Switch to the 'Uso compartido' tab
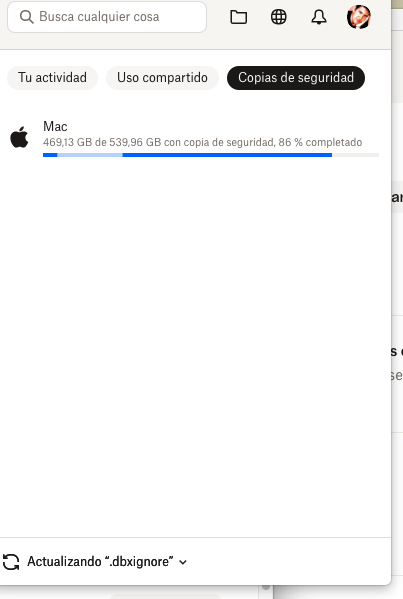The width and height of the screenshot is (403, 599). (162, 78)
